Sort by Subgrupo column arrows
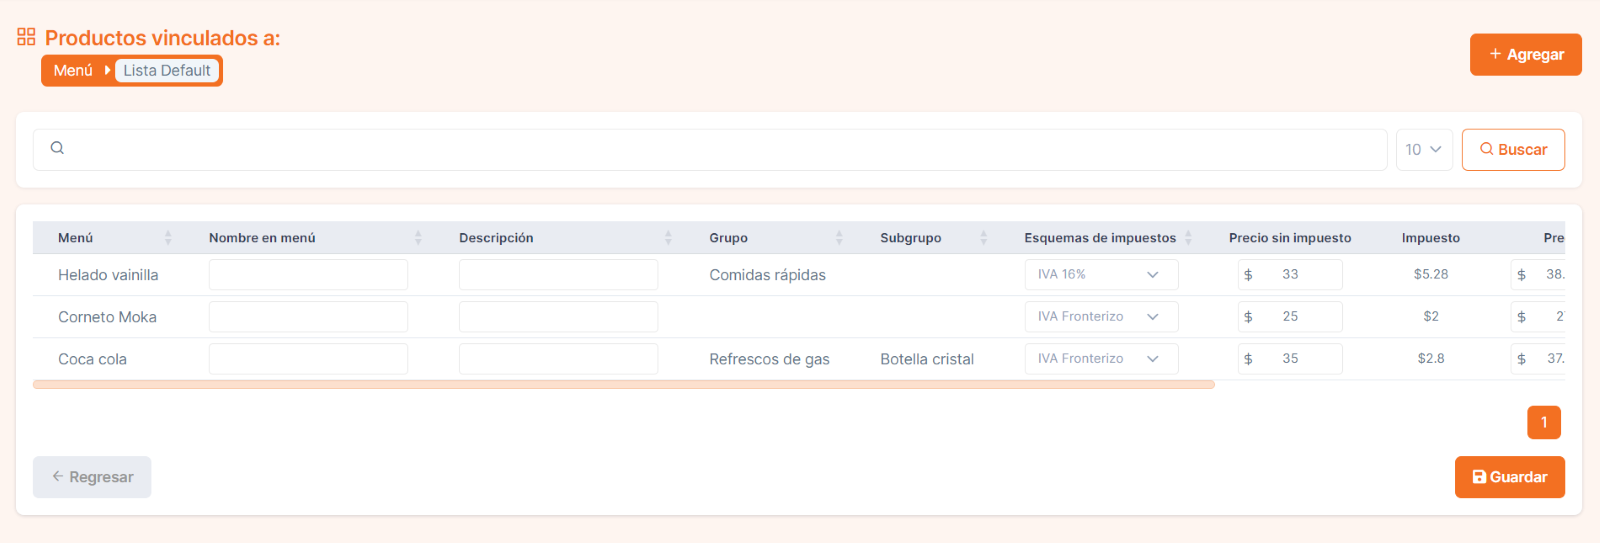Image resolution: width=1600 pixels, height=543 pixels. click(983, 238)
